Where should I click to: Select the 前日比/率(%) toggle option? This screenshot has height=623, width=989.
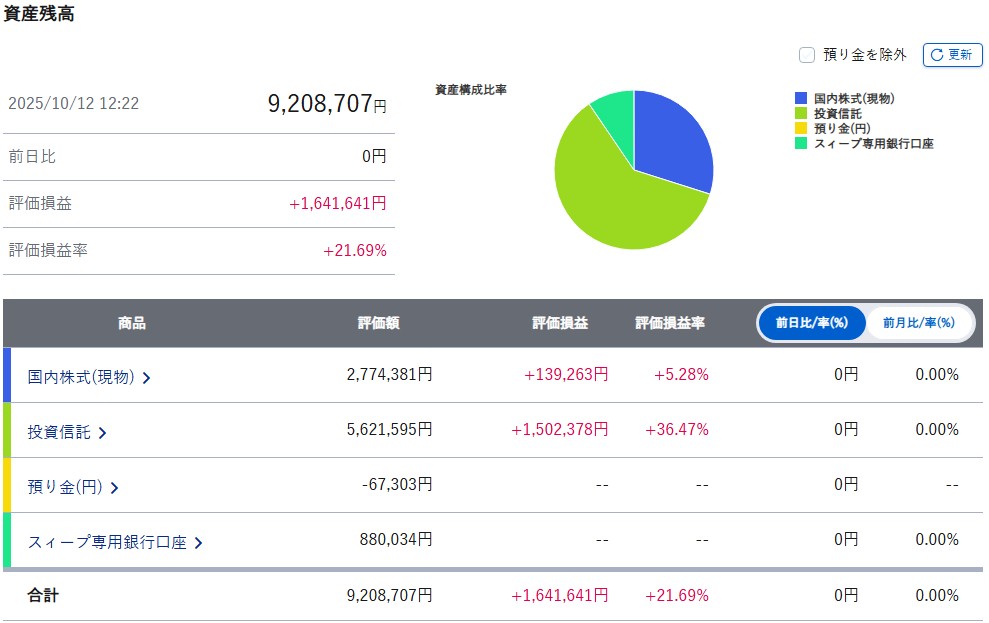pyautogui.click(x=810, y=323)
